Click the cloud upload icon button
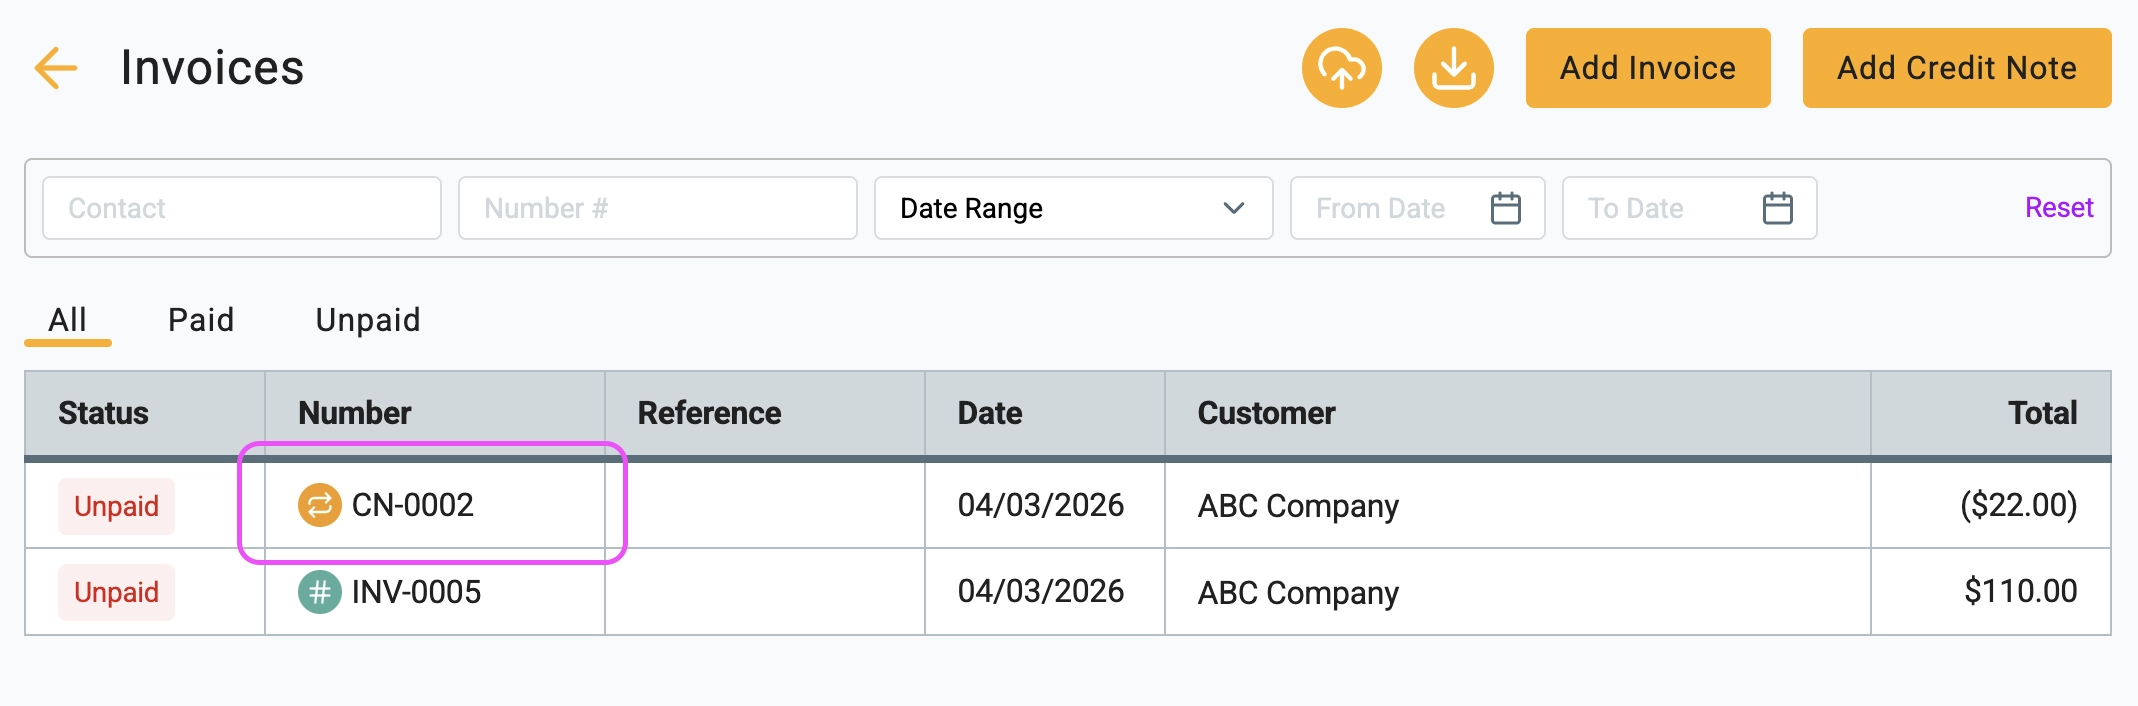2138x706 pixels. click(x=1341, y=68)
